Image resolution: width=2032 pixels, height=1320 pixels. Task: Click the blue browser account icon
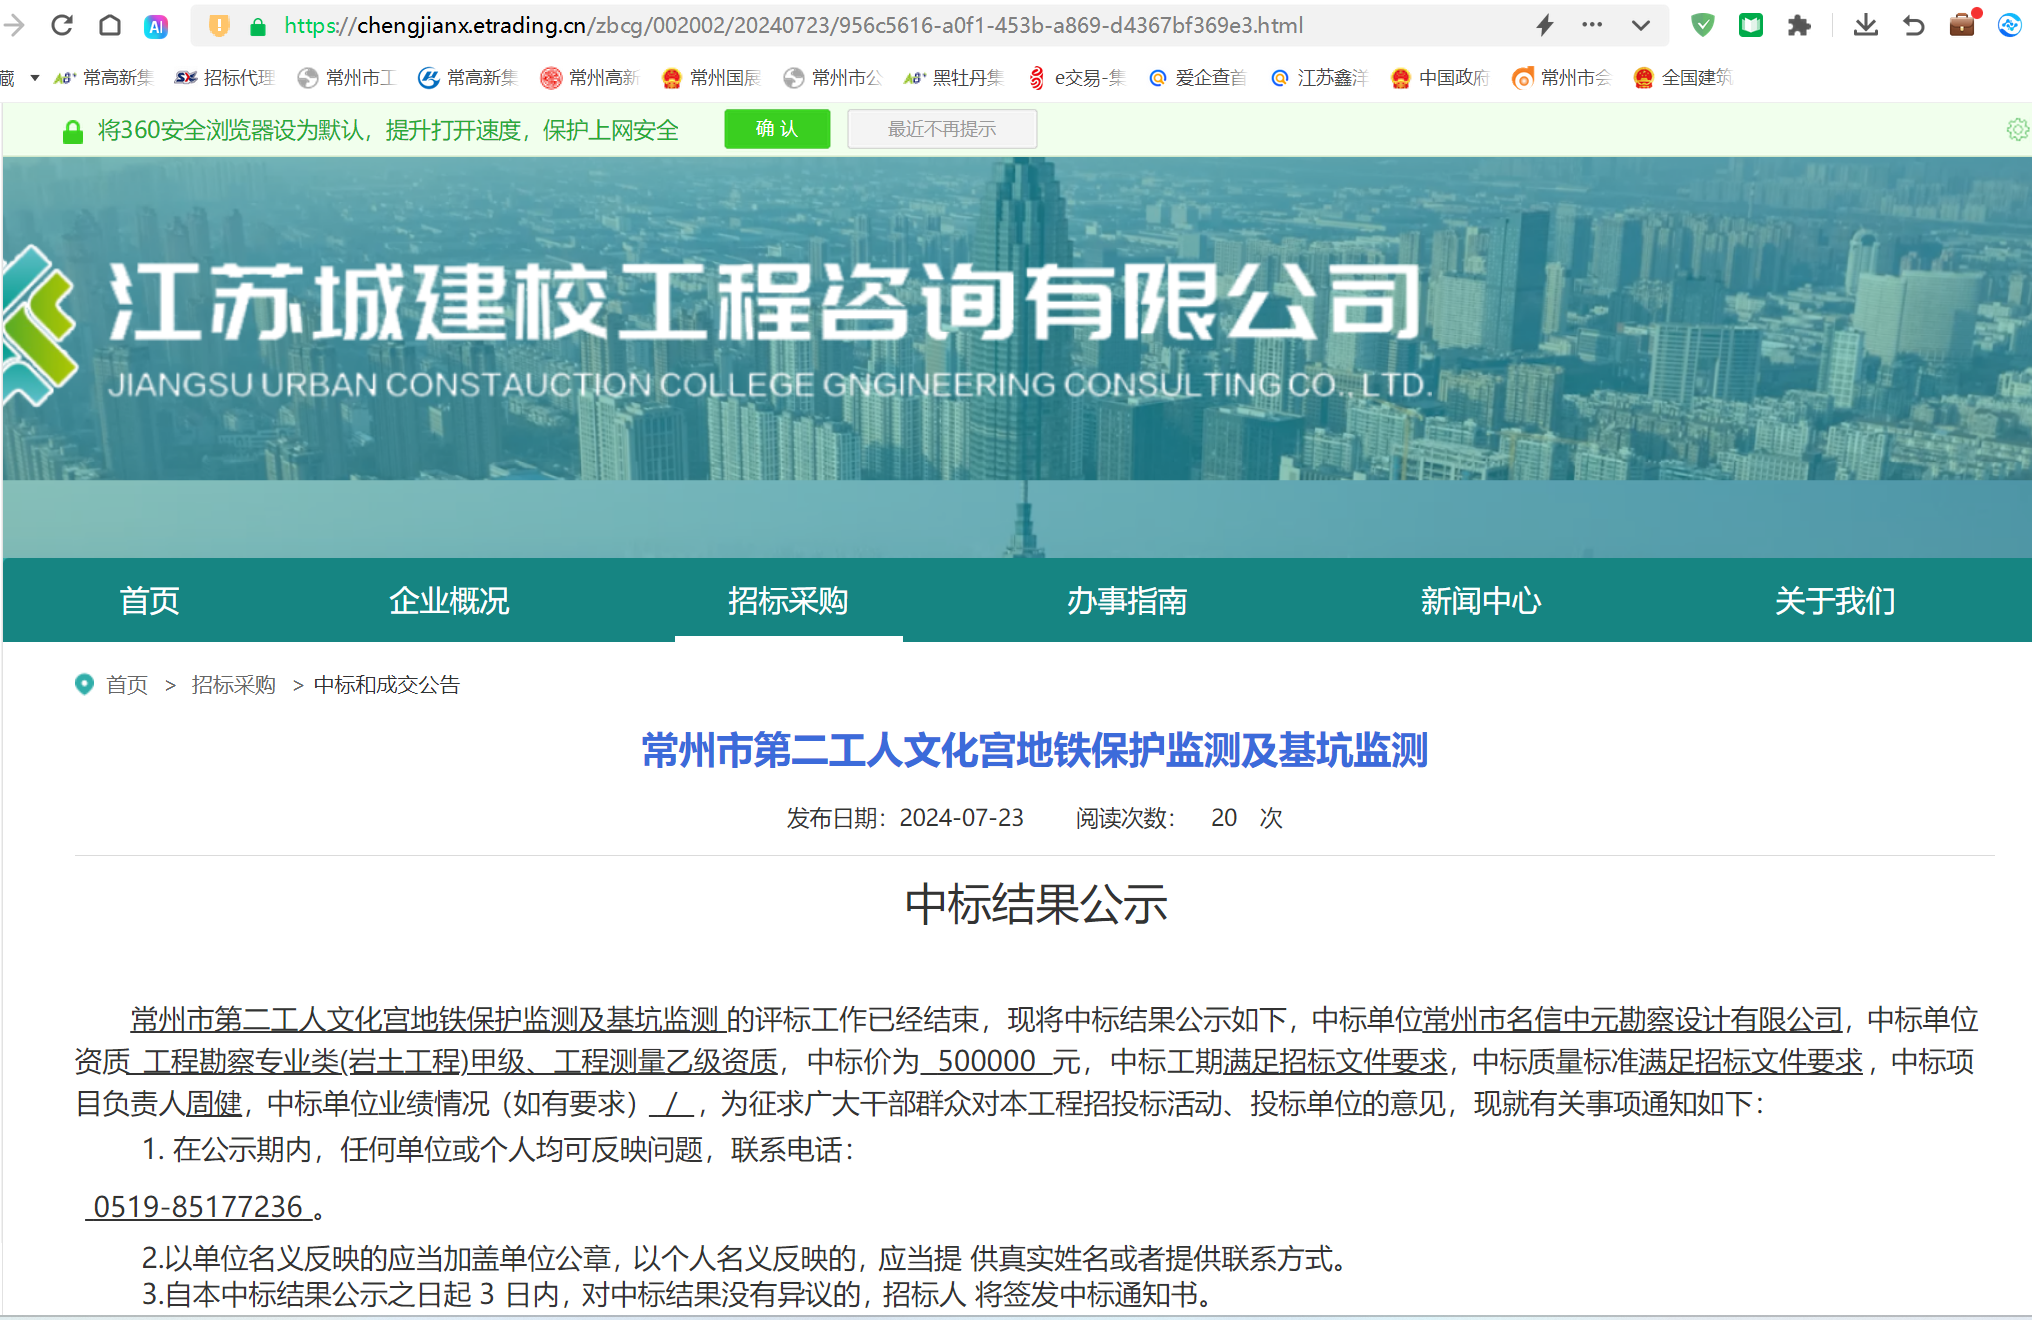pos(2009,25)
